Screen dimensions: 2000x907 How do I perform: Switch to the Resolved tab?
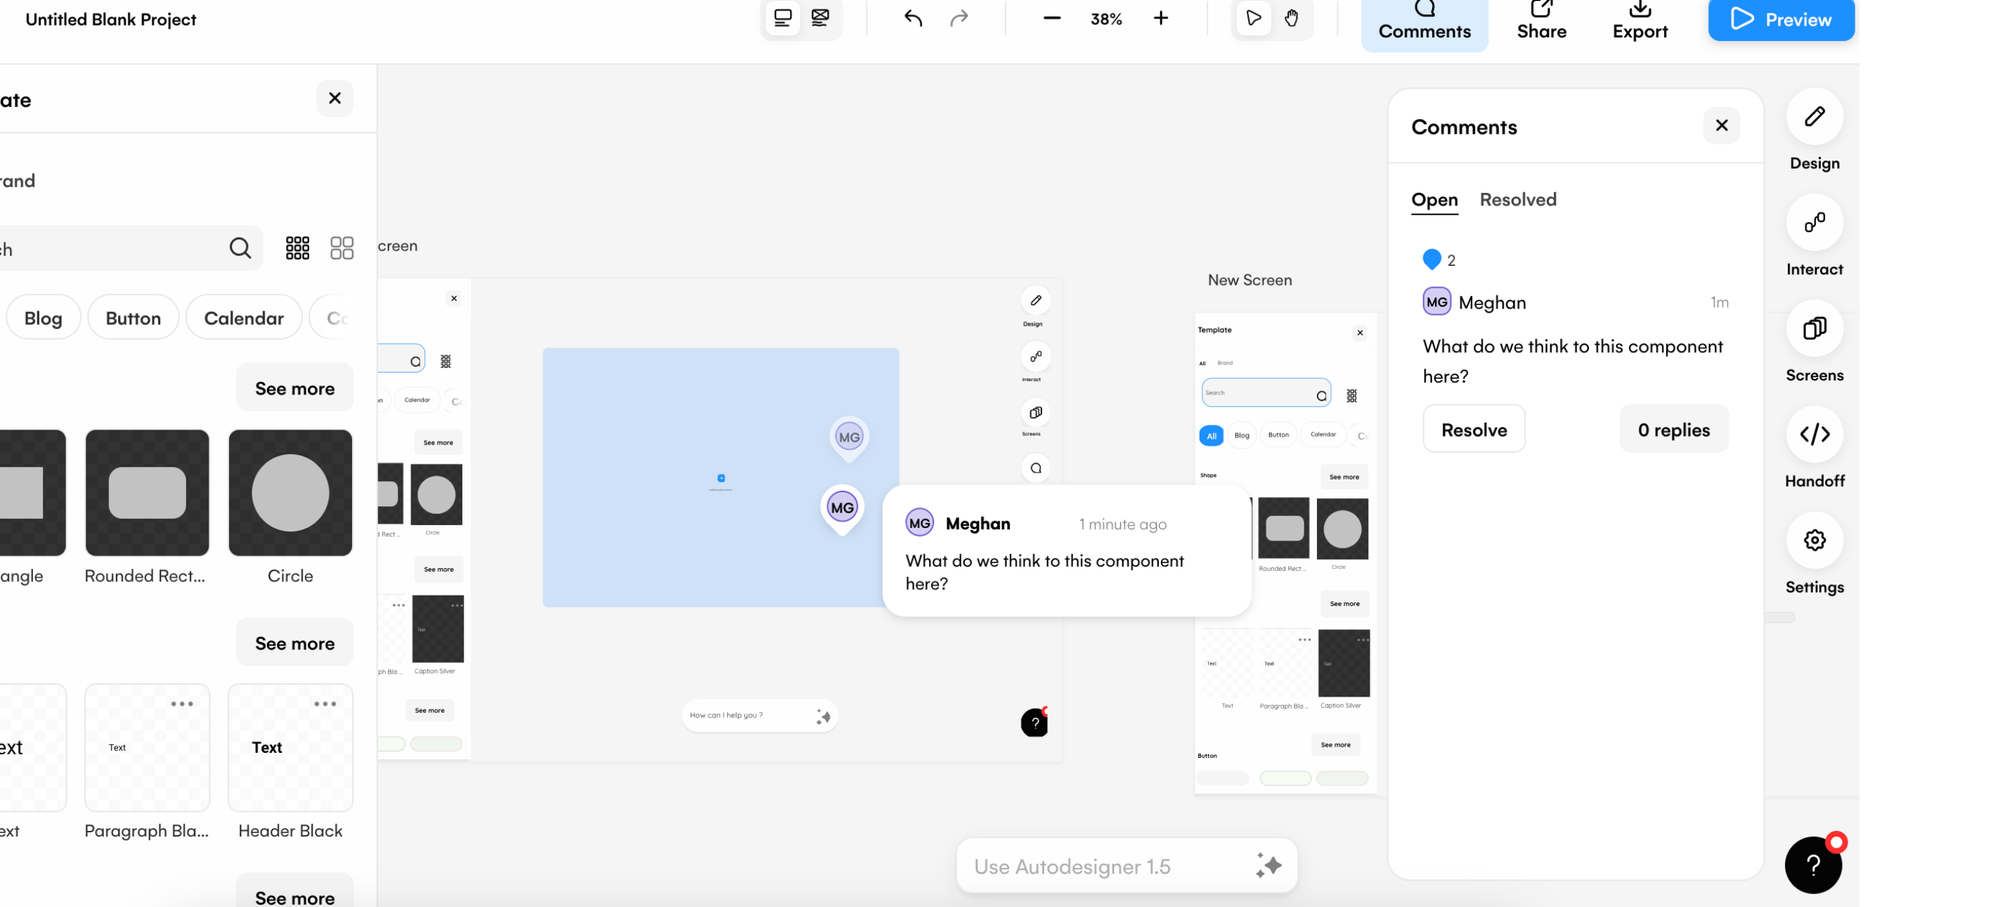(1517, 200)
